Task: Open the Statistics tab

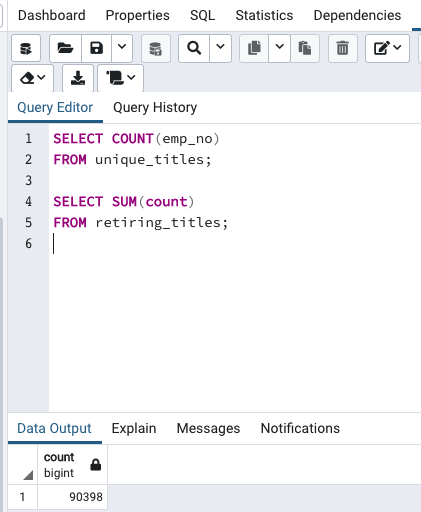Action: tap(264, 15)
